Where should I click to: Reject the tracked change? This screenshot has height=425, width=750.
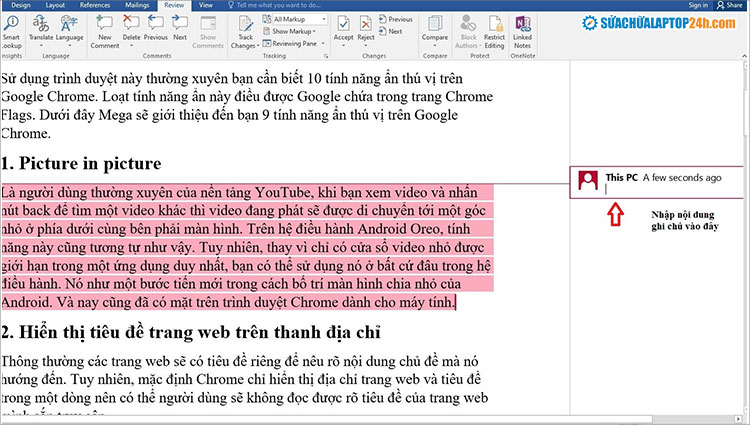pos(366,28)
